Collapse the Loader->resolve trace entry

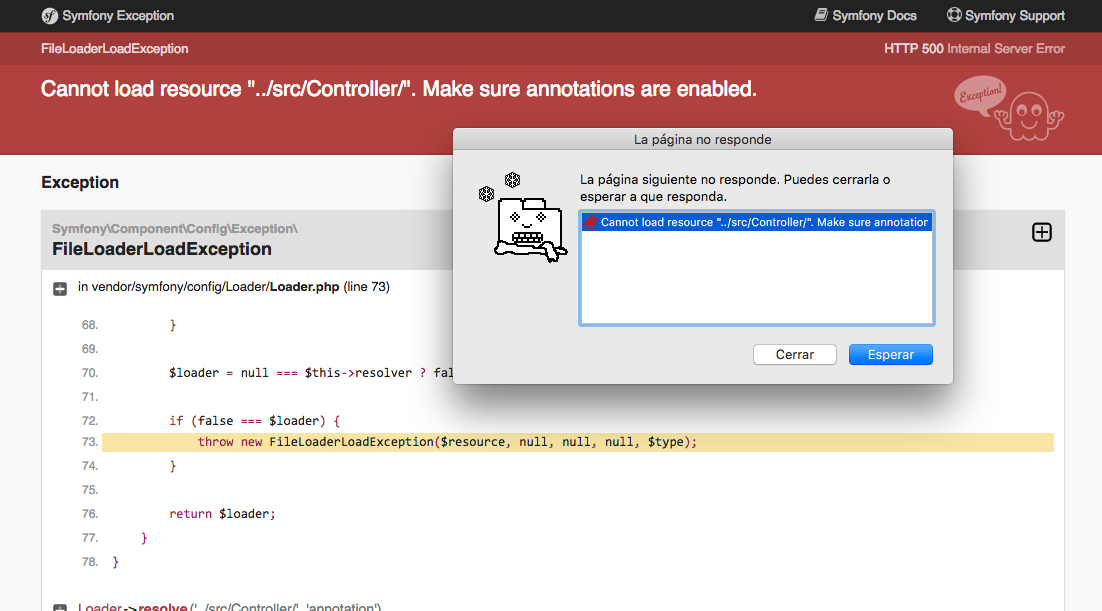coord(60,607)
